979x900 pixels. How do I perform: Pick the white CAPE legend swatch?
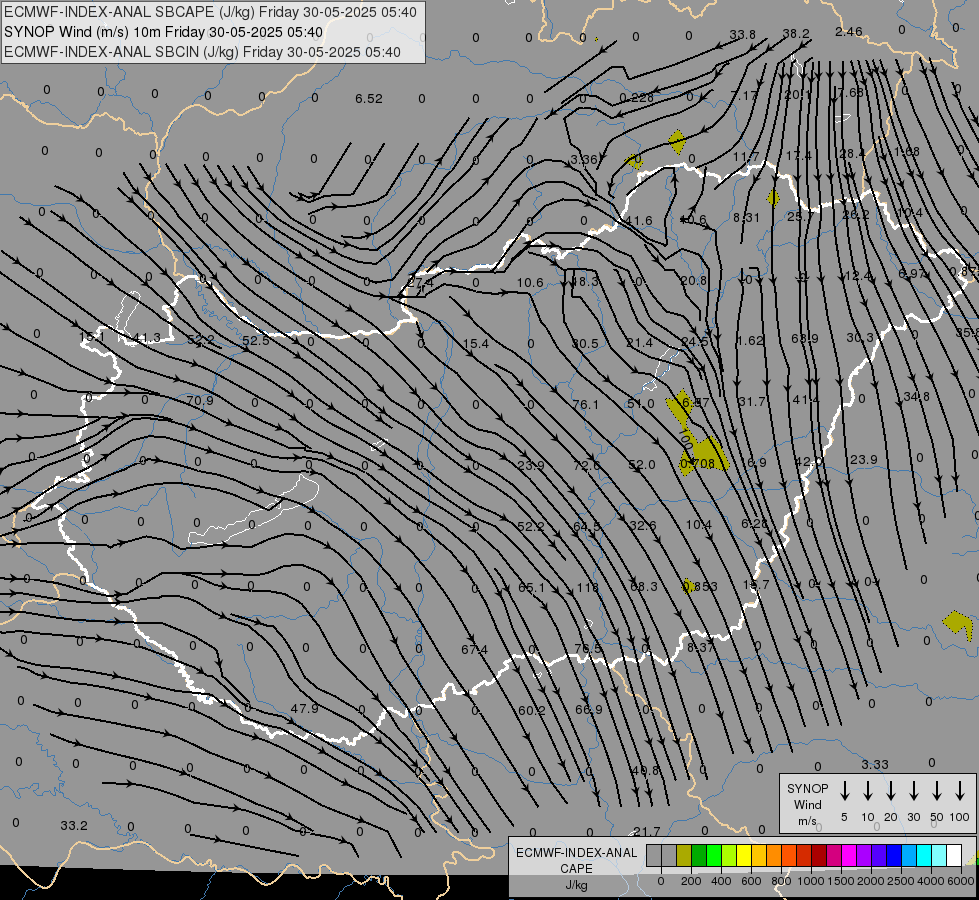953,855
